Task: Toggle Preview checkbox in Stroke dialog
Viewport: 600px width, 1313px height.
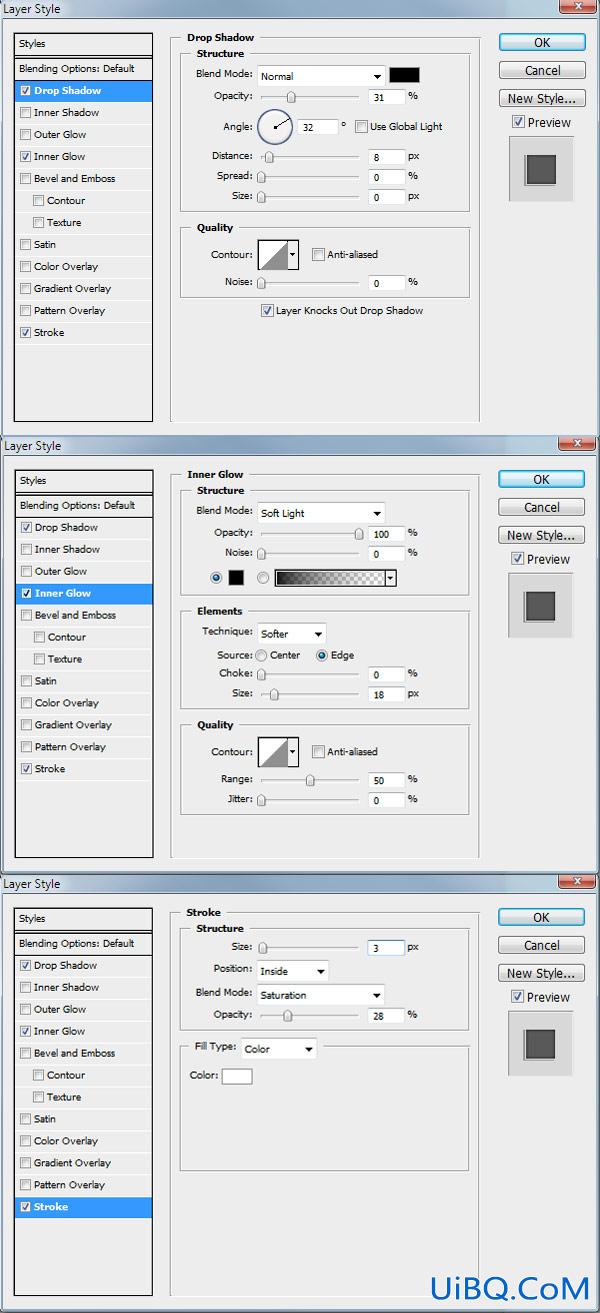Action: coord(518,996)
